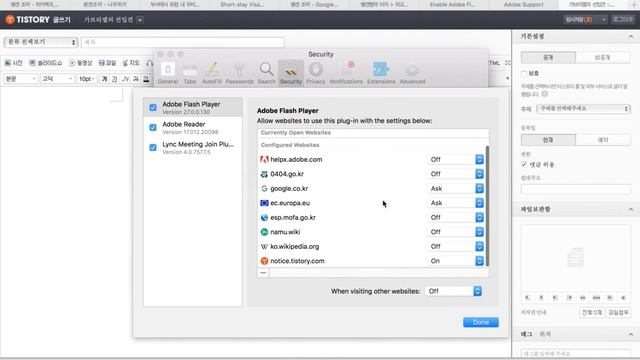Open the Search preferences pane

tap(267, 73)
